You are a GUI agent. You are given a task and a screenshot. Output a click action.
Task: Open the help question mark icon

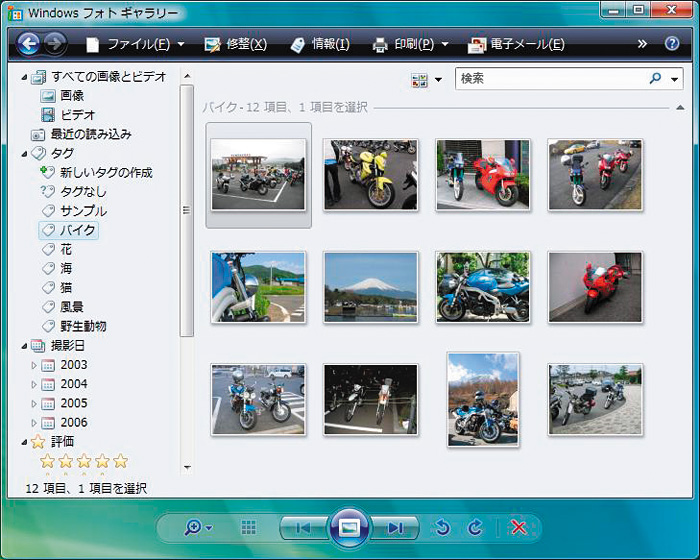671,44
